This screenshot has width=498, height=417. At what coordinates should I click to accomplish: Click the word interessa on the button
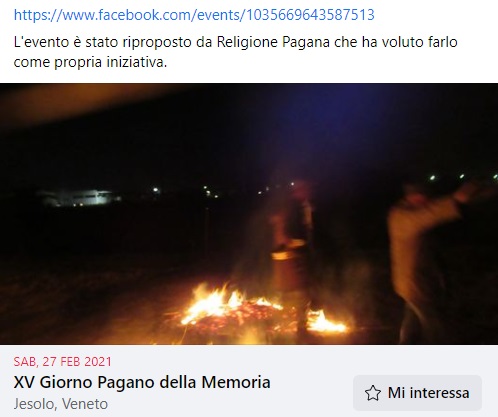pos(439,393)
